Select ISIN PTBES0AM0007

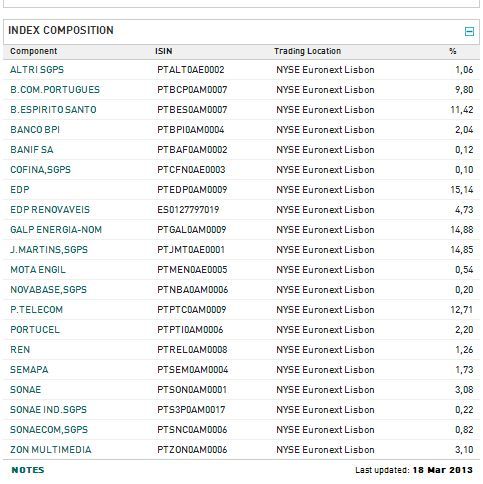point(192,110)
